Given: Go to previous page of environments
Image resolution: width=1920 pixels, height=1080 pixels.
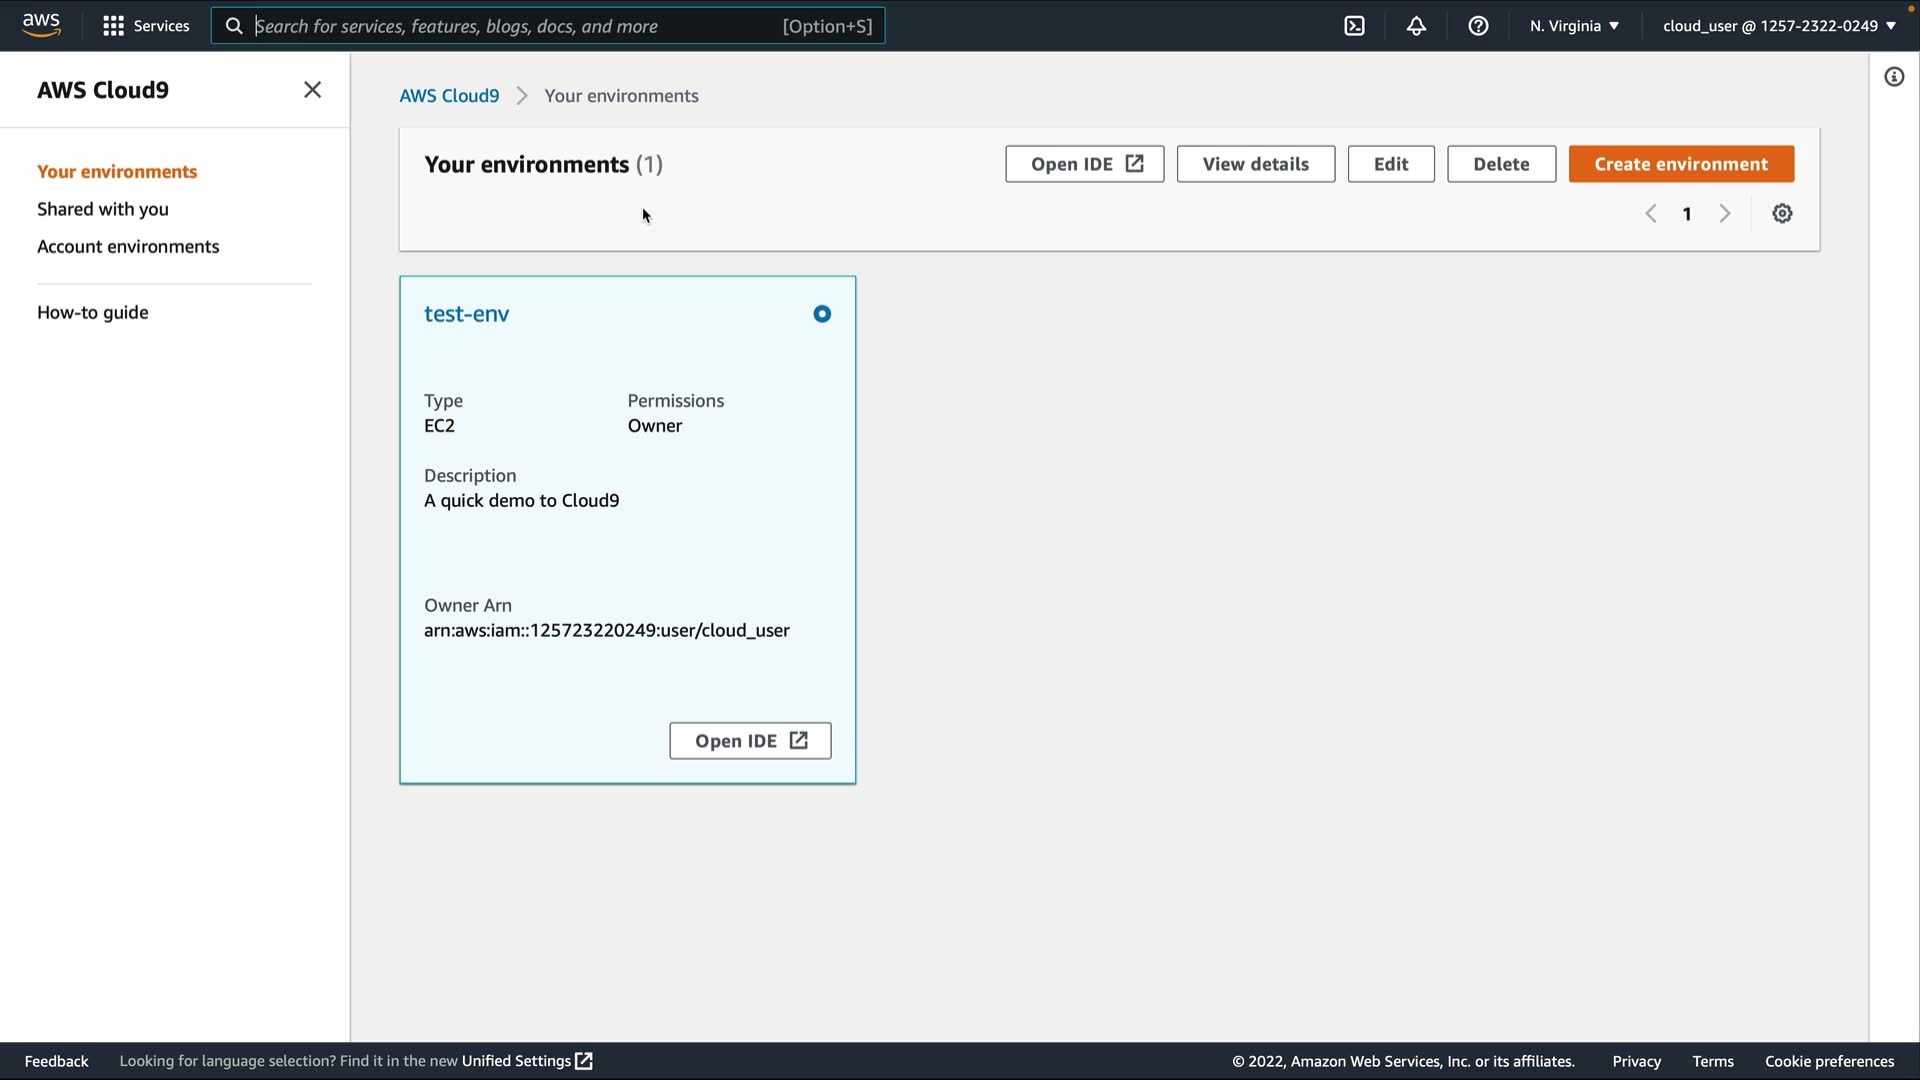Looking at the screenshot, I should 1651,213.
